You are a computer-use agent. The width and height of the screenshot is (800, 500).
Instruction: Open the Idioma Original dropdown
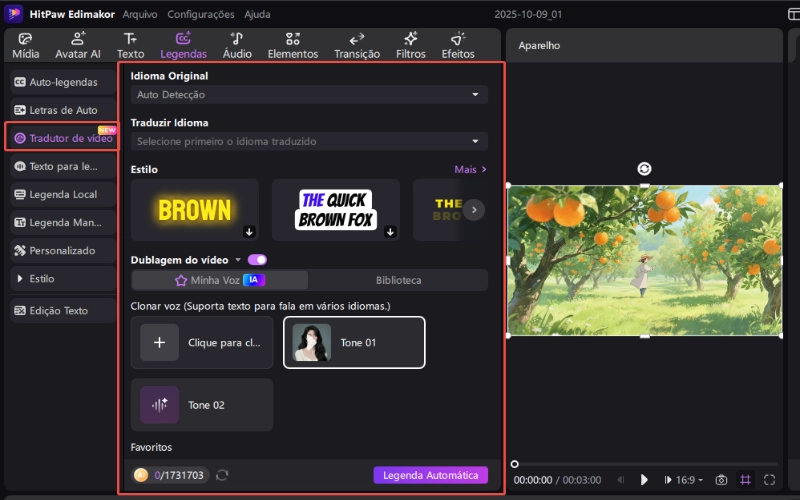point(309,95)
